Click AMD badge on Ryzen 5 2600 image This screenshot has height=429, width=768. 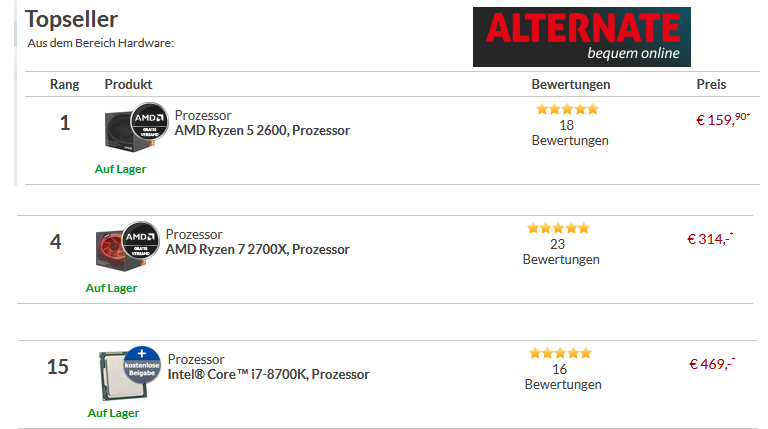[x=149, y=121]
